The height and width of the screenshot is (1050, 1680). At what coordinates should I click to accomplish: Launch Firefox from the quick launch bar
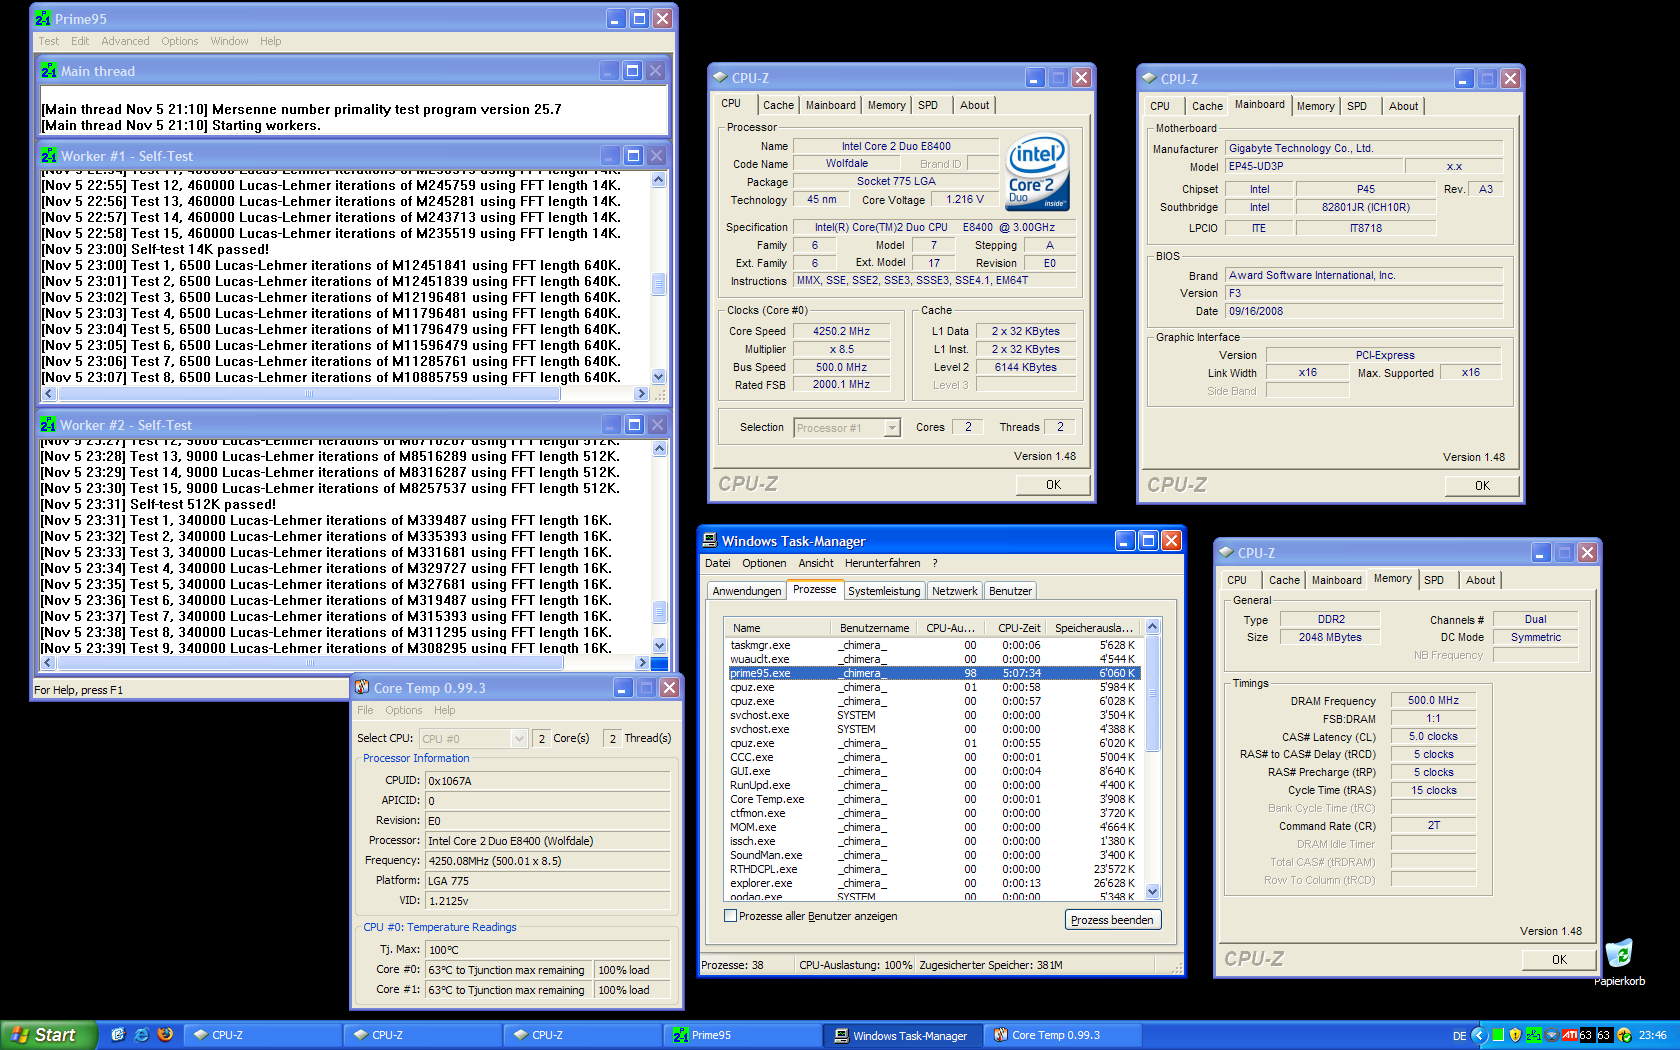click(x=165, y=1035)
